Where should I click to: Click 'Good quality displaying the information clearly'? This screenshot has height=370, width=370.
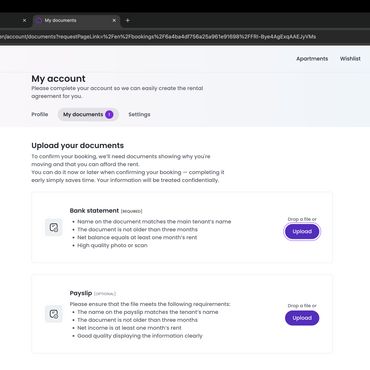click(x=140, y=336)
